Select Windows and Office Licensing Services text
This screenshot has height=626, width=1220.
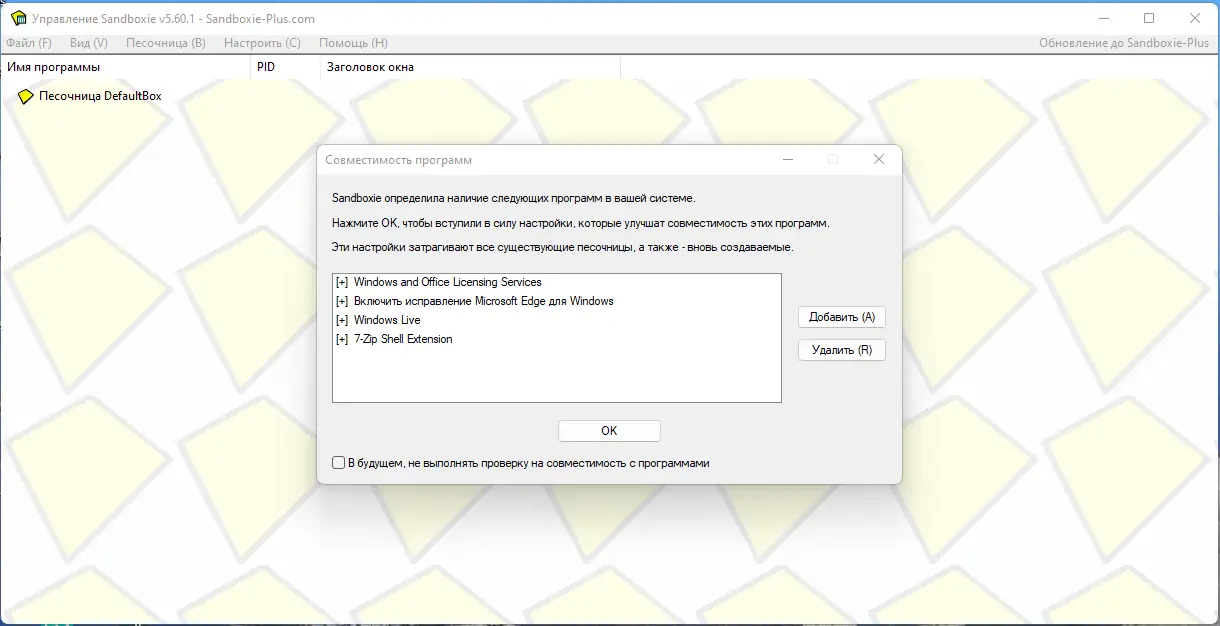click(x=447, y=283)
